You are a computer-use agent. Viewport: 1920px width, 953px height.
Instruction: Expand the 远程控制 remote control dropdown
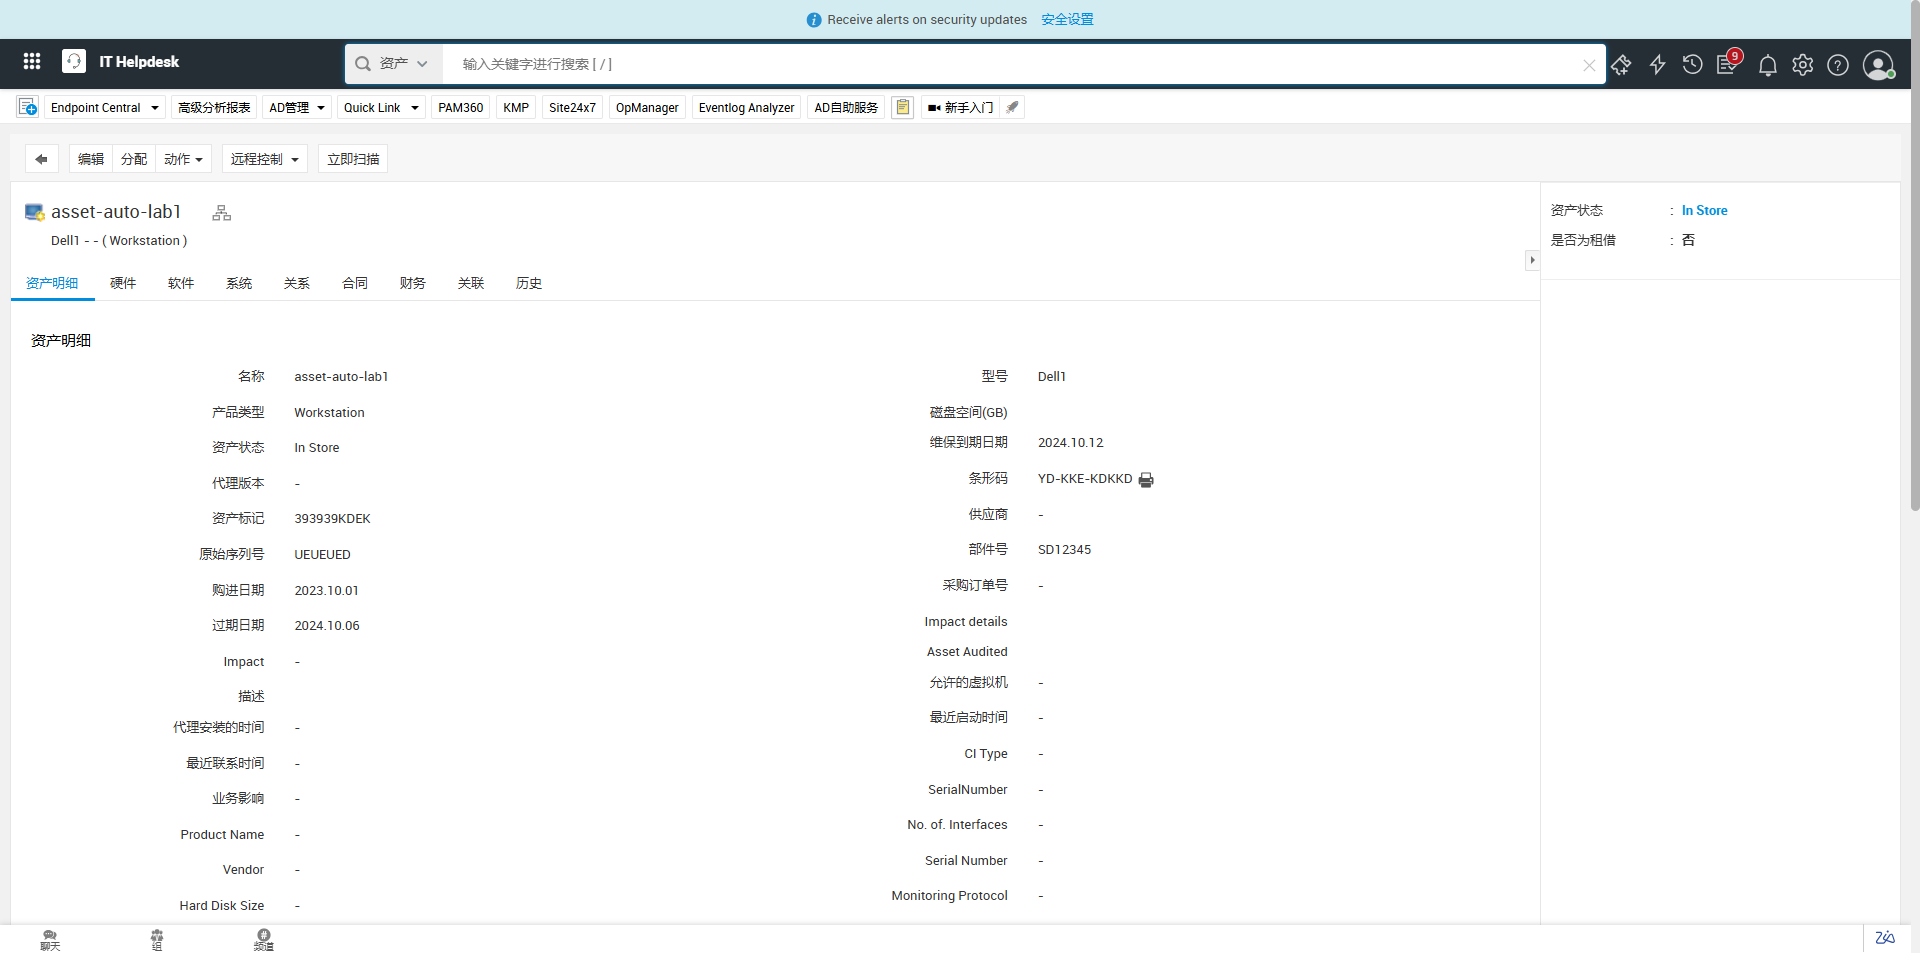(x=264, y=159)
